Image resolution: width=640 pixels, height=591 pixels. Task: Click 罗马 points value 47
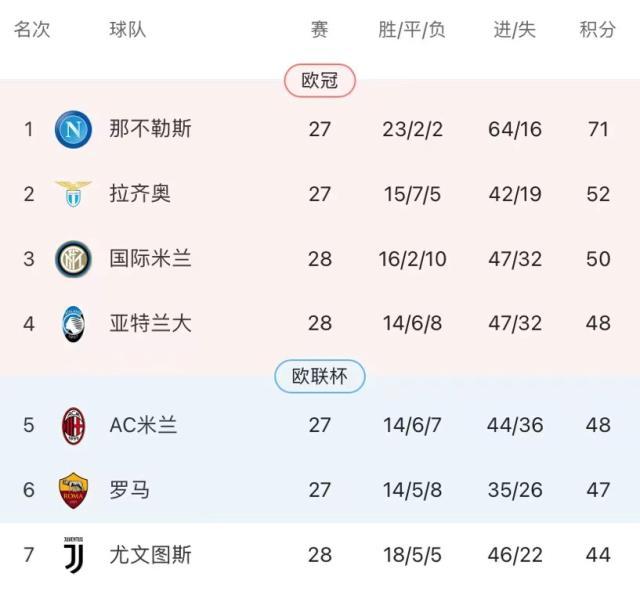coord(598,490)
